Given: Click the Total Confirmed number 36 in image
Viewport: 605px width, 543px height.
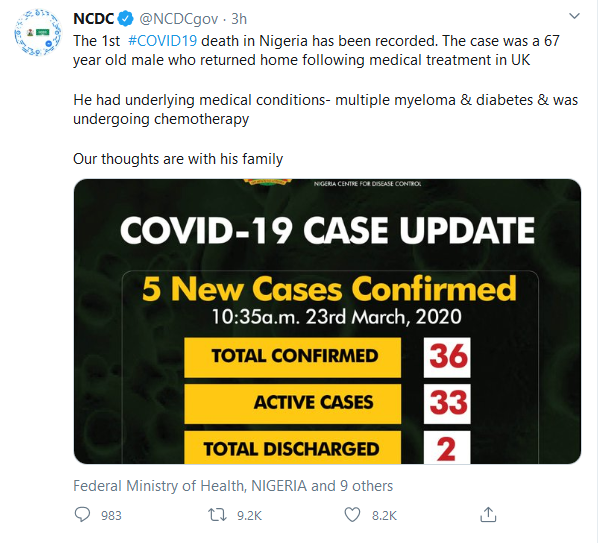Looking at the screenshot, I should click(x=446, y=356).
